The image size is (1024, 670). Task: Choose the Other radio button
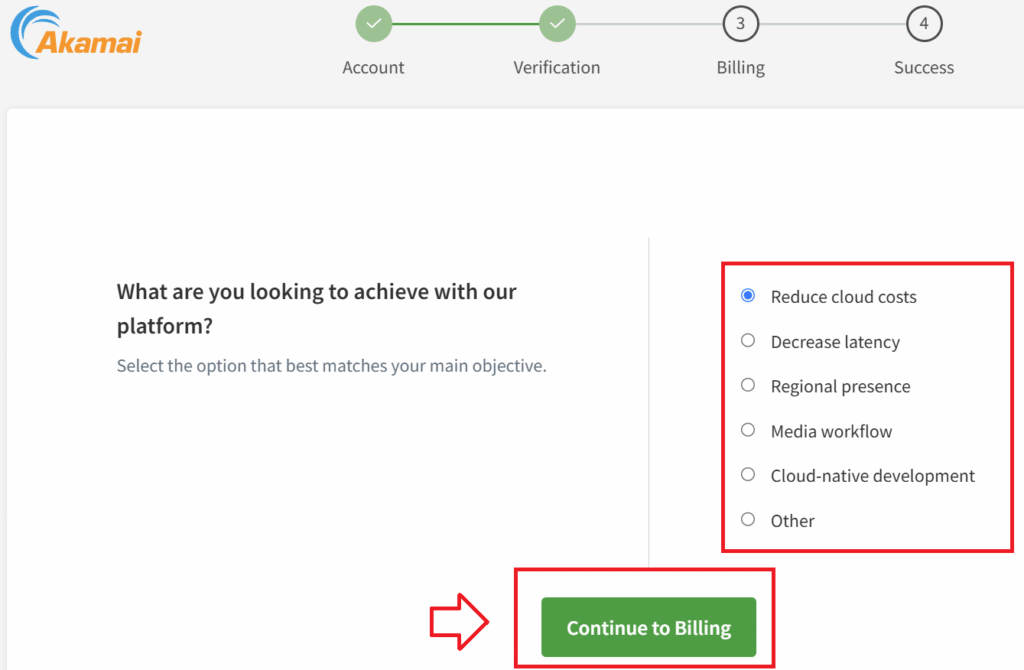click(748, 520)
